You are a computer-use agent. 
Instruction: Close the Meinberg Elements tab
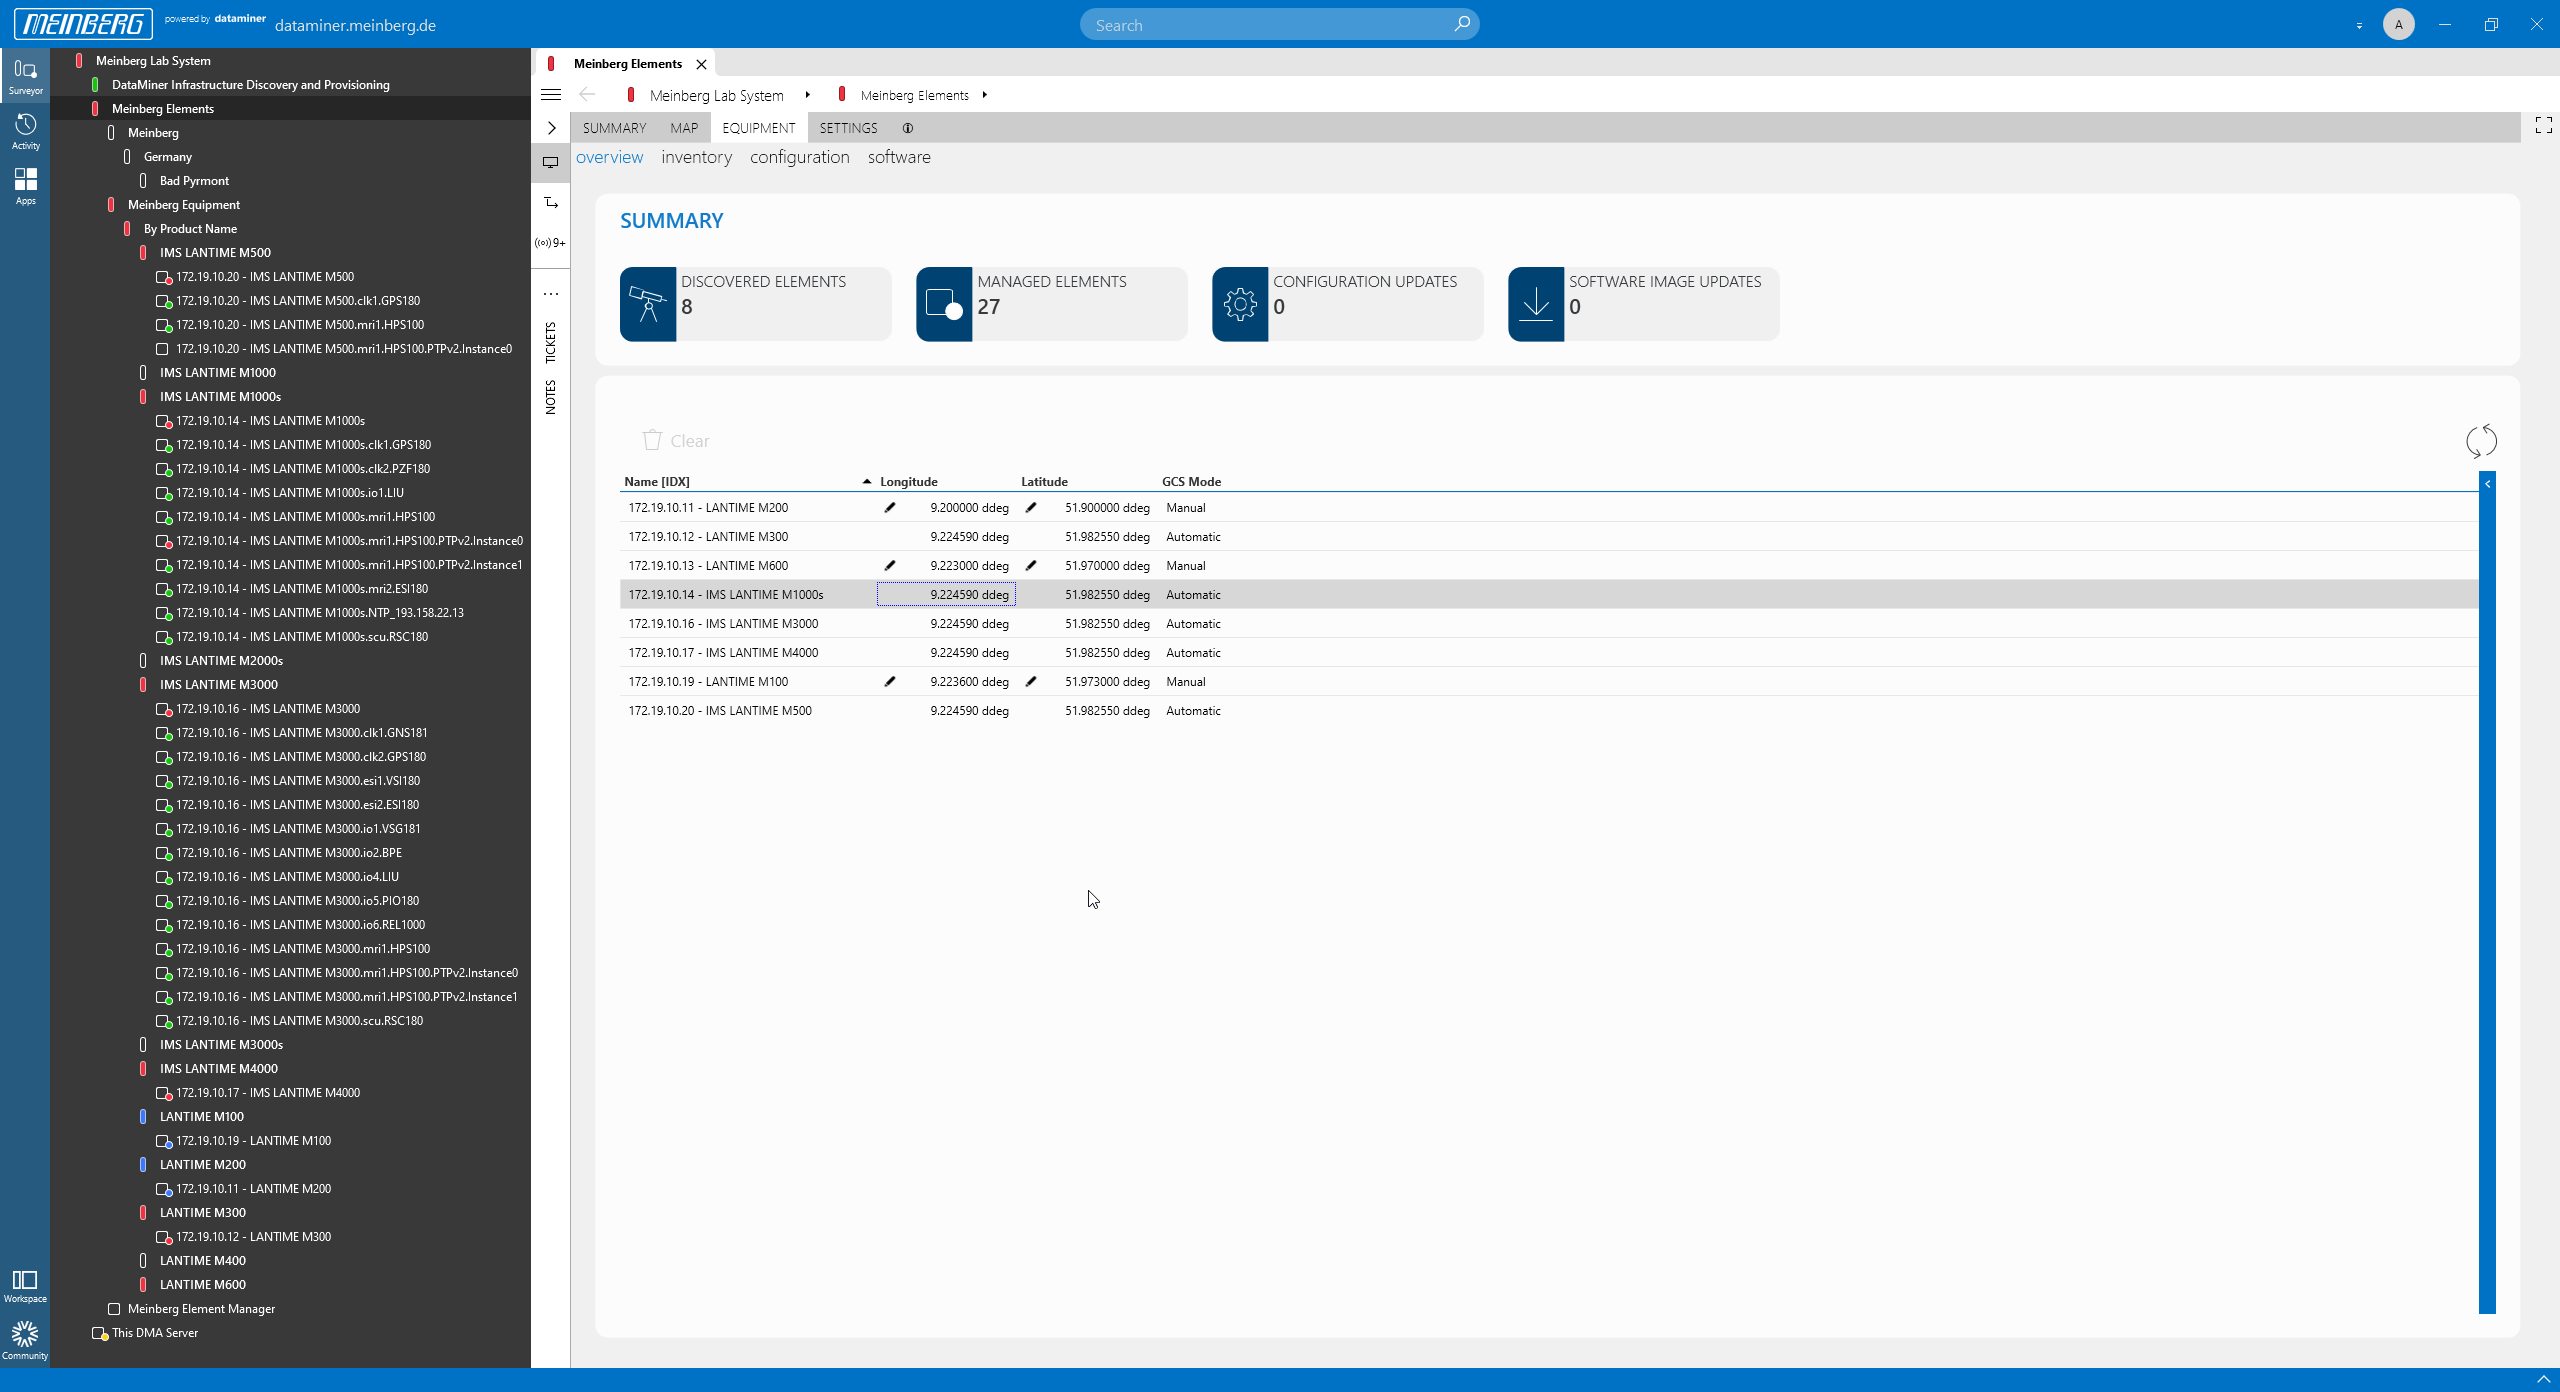click(x=702, y=64)
